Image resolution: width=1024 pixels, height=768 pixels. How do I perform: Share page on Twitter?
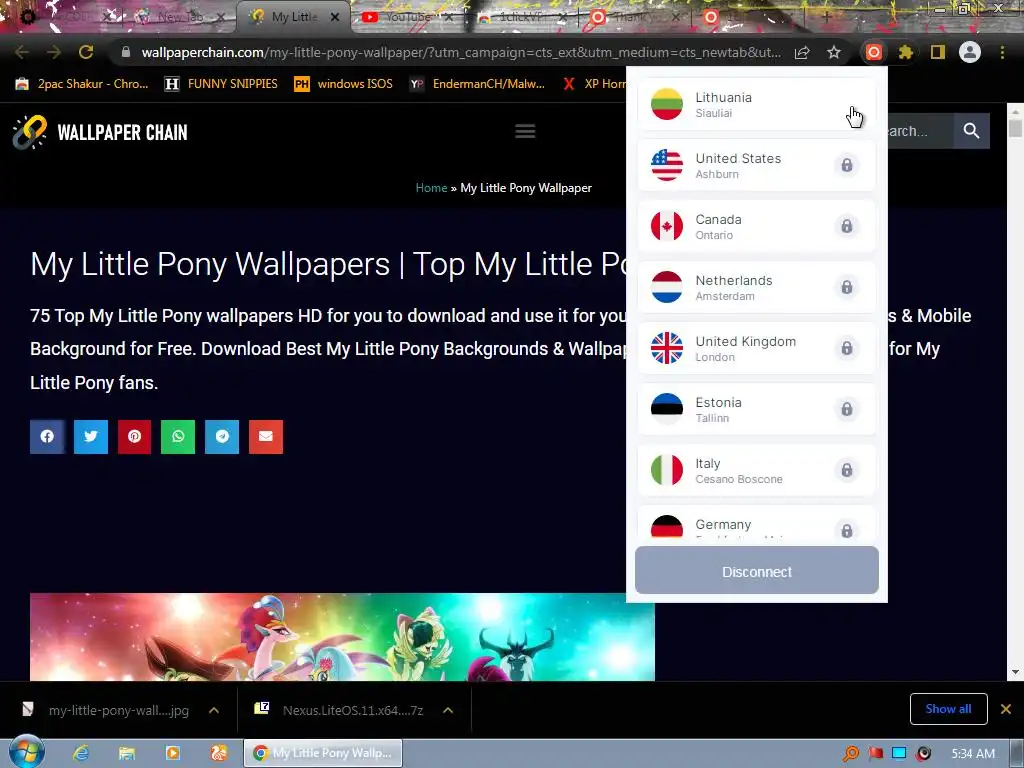coord(91,436)
